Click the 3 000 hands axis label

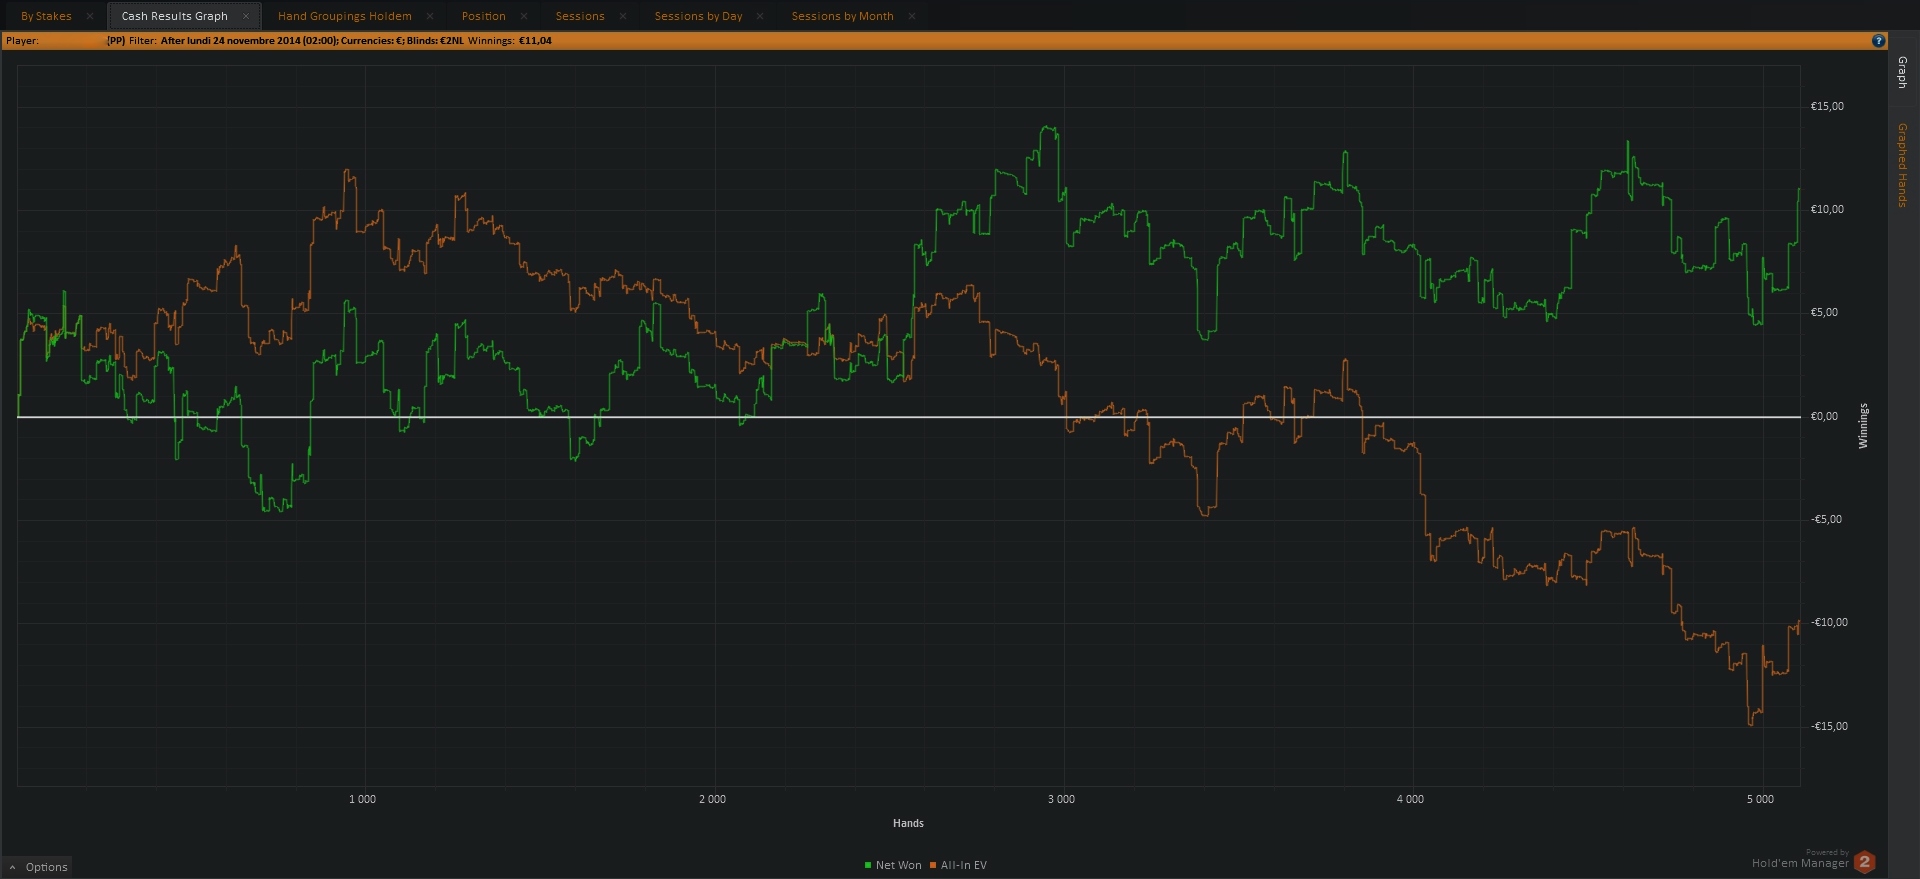1061,800
